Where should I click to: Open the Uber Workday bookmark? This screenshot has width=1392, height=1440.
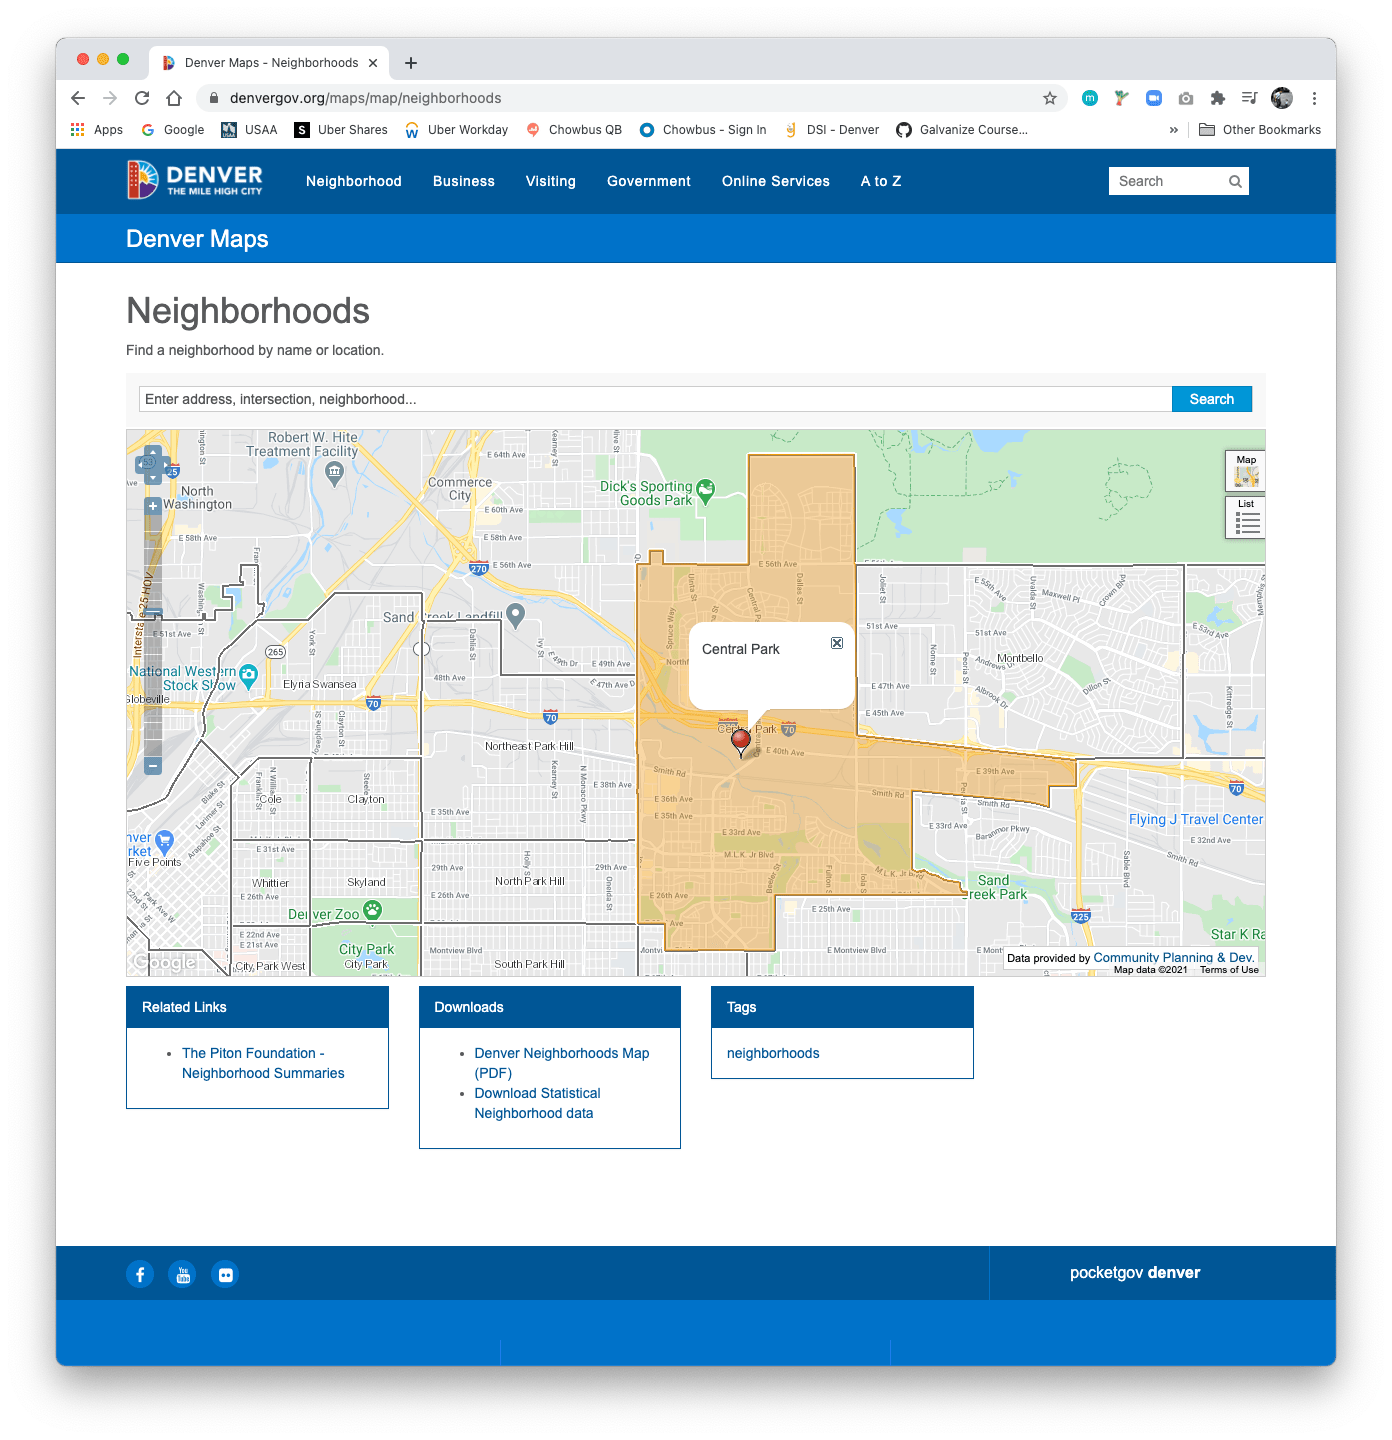[x=457, y=130]
